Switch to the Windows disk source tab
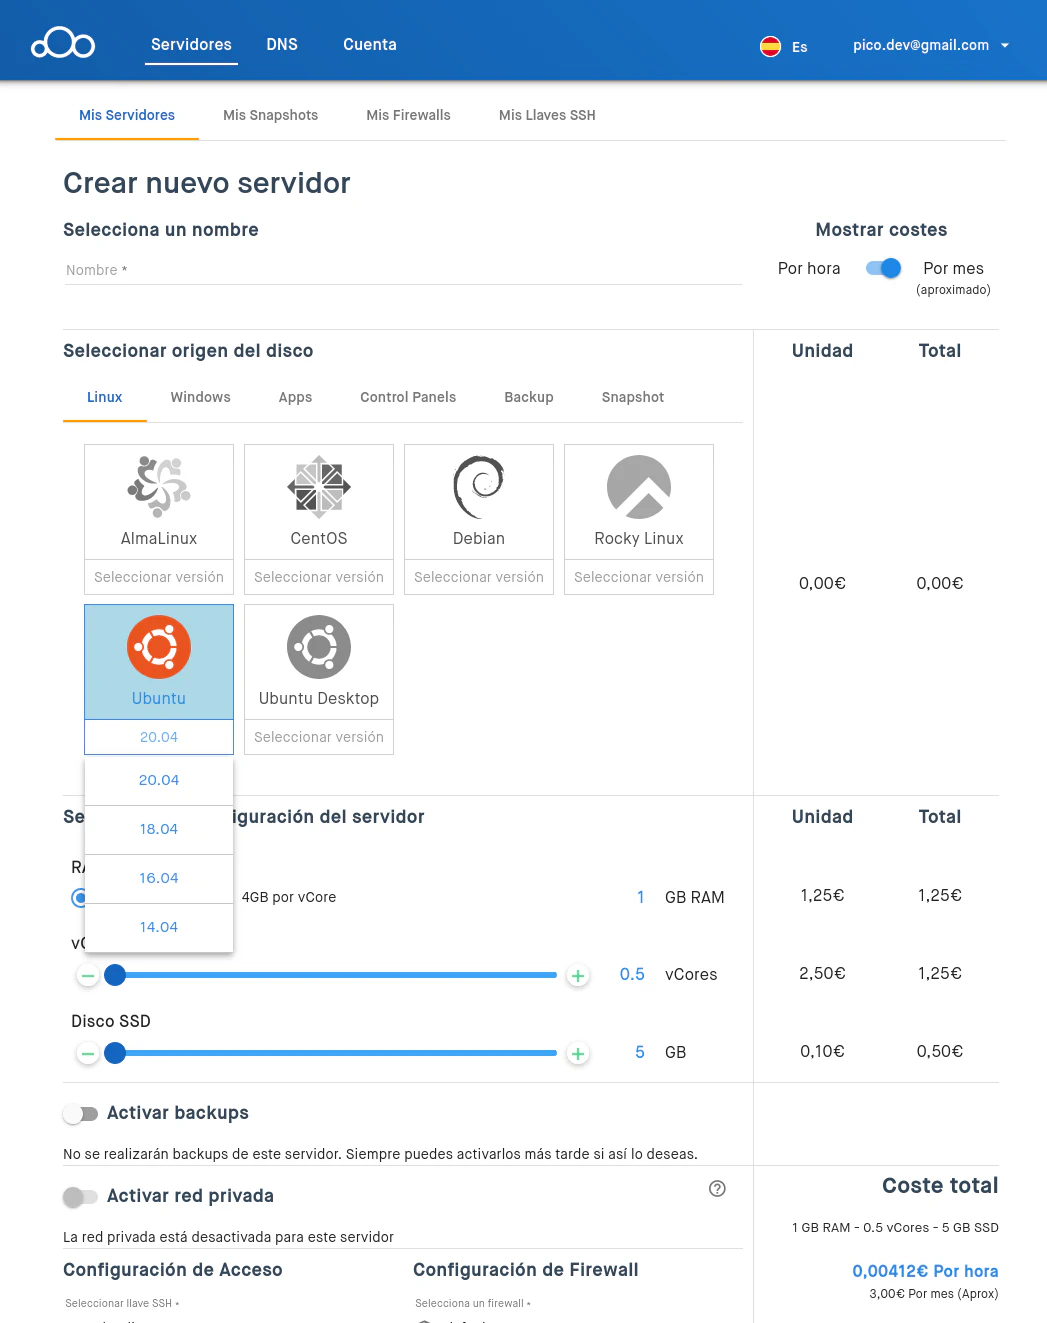The height and width of the screenshot is (1323, 1047). [x=200, y=397]
